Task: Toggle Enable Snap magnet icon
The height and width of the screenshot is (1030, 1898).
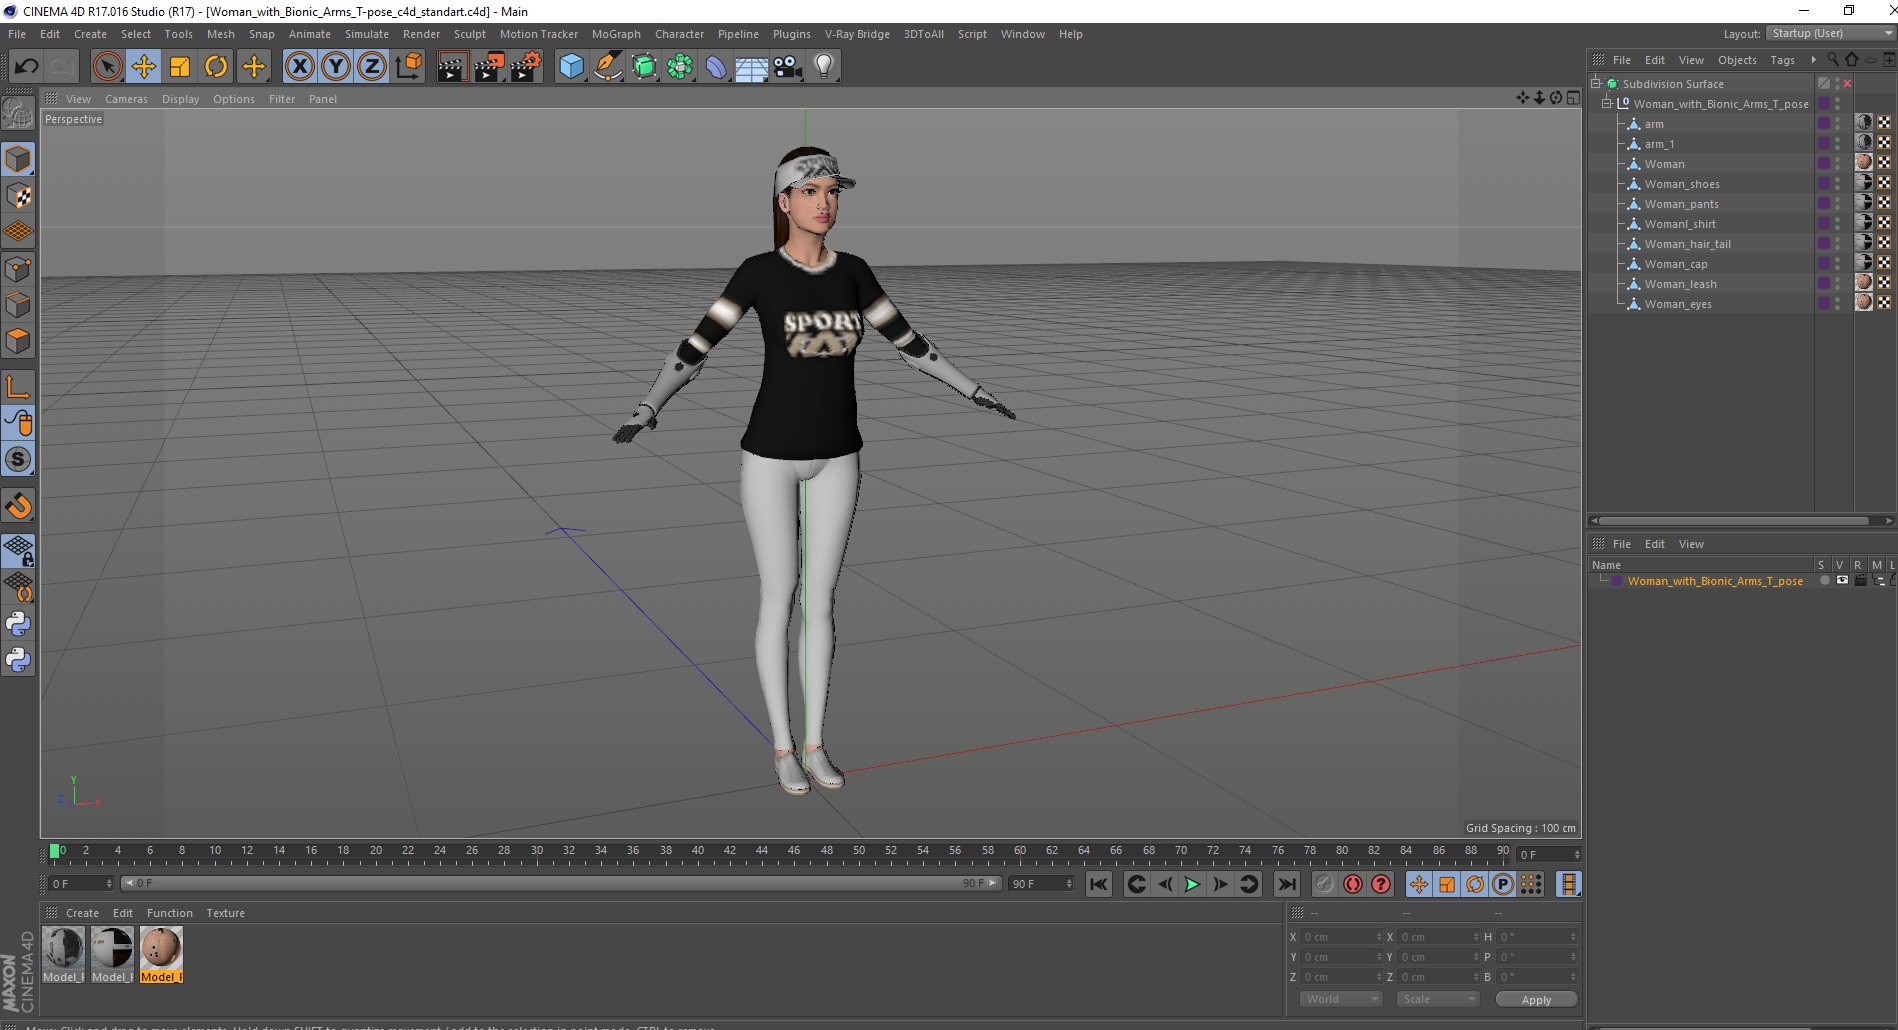Action: click(18, 506)
